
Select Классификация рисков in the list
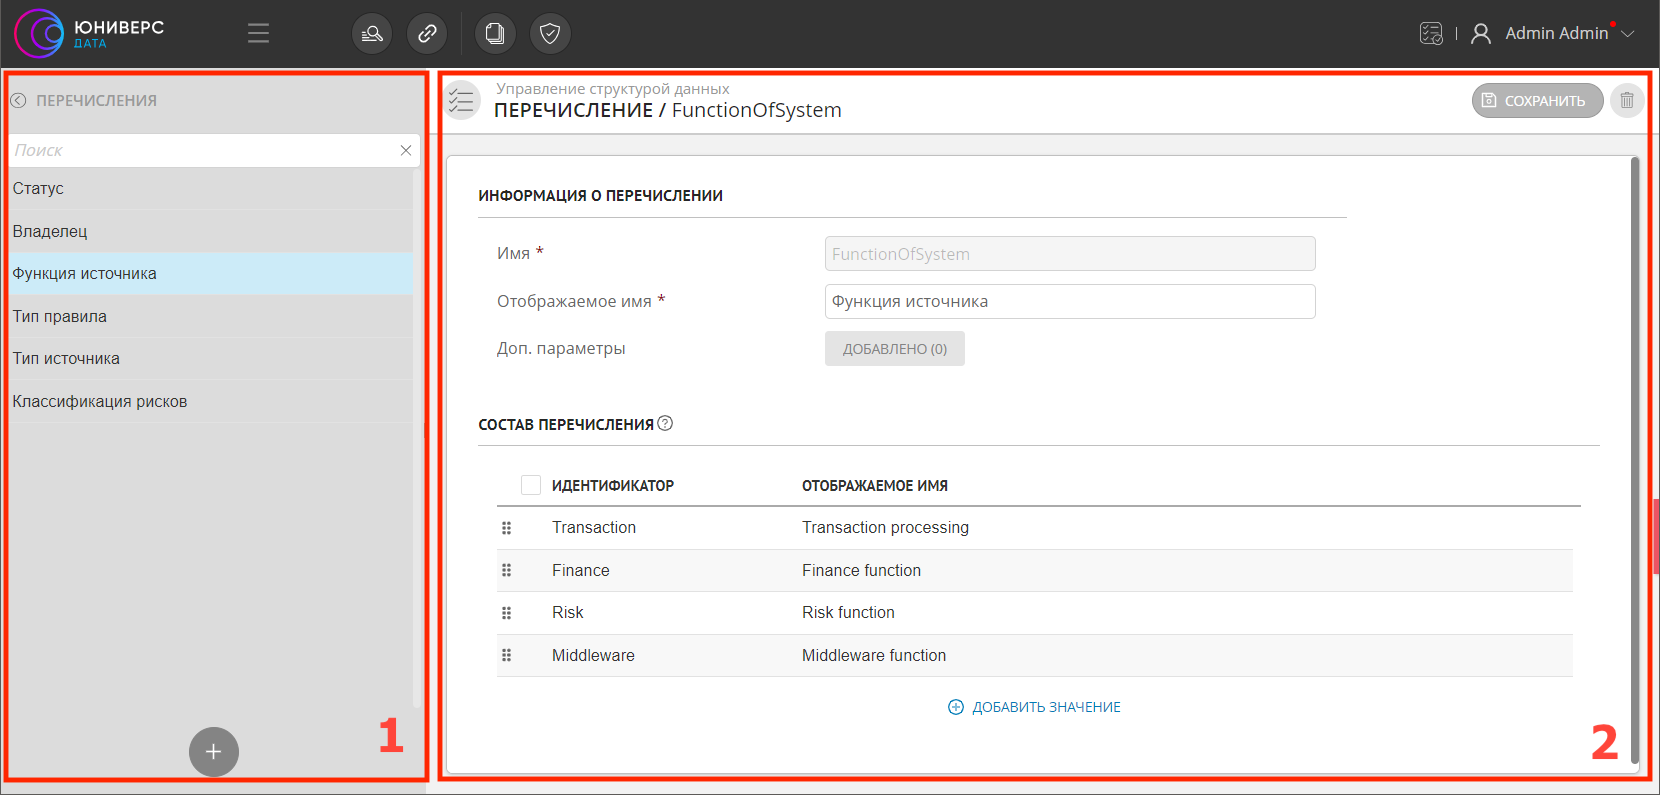click(100, 402)
